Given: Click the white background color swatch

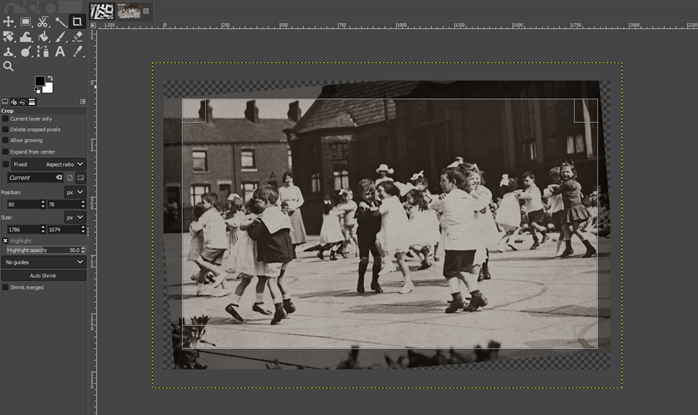Looking at the screenshot, I should 48,88.
